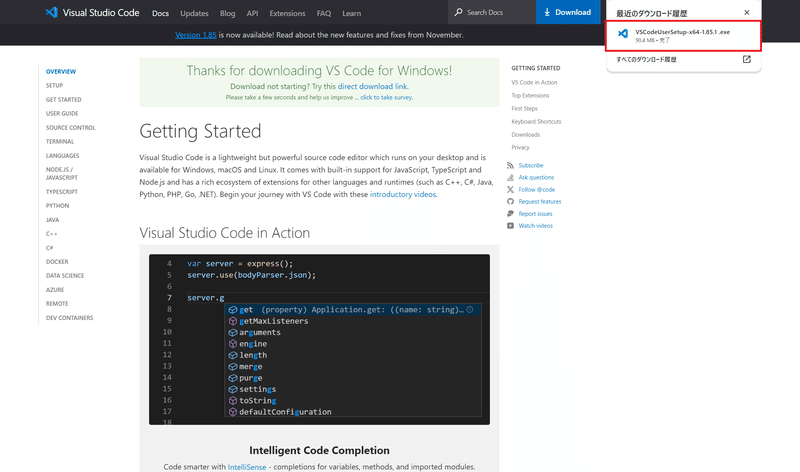Select TypeScript in the docs sidebar
This screenshot has width=800, height=472.
(62, 192)
